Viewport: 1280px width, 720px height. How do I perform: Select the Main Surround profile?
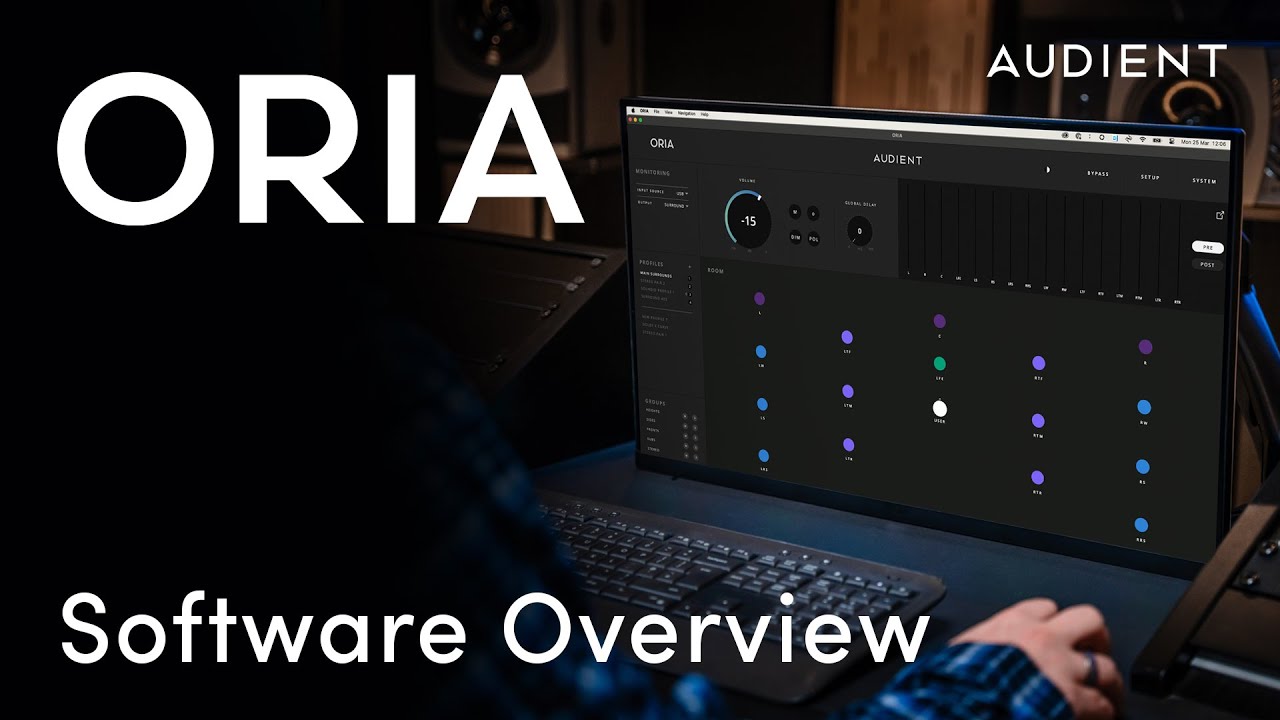pos(656,275)
